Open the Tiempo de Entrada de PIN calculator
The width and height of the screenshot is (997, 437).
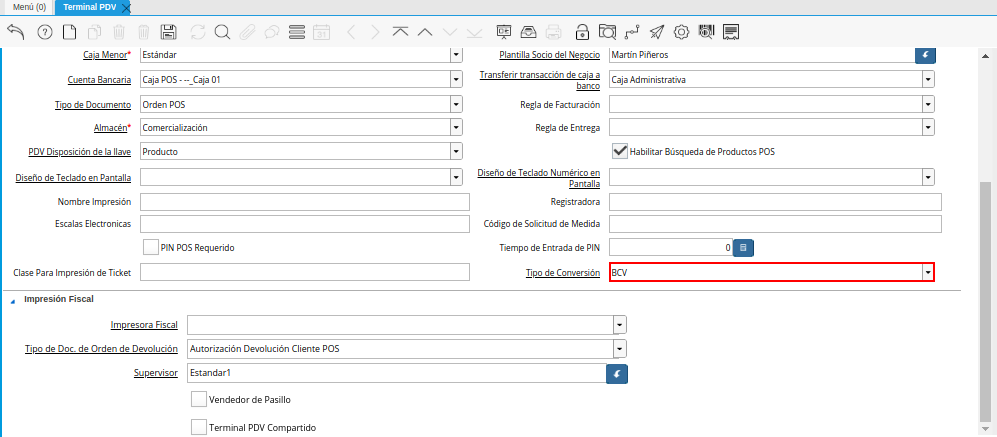click(x=743, y=247)
